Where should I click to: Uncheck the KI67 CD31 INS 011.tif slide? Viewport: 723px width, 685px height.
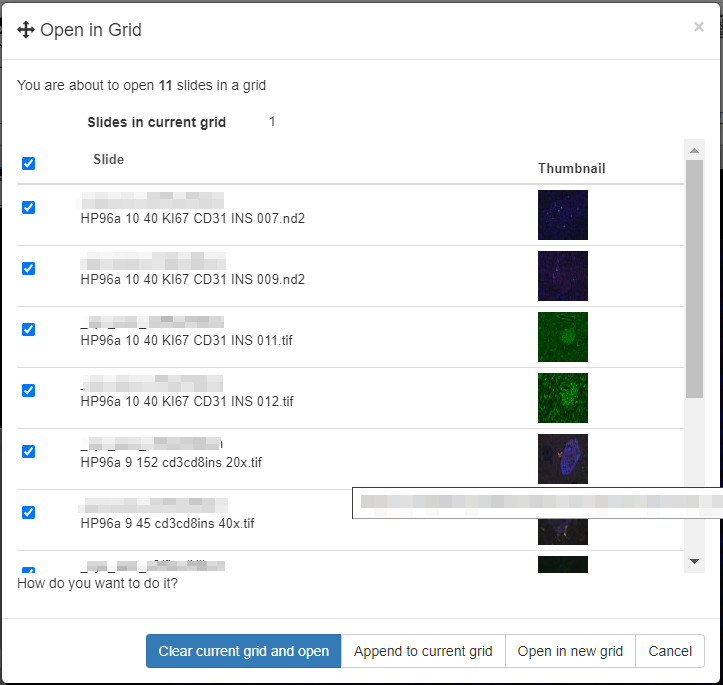coord(28,329)
